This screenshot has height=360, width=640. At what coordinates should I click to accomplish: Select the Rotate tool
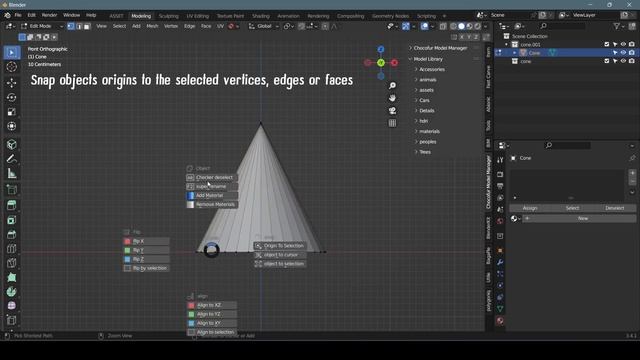click(11, 97)
